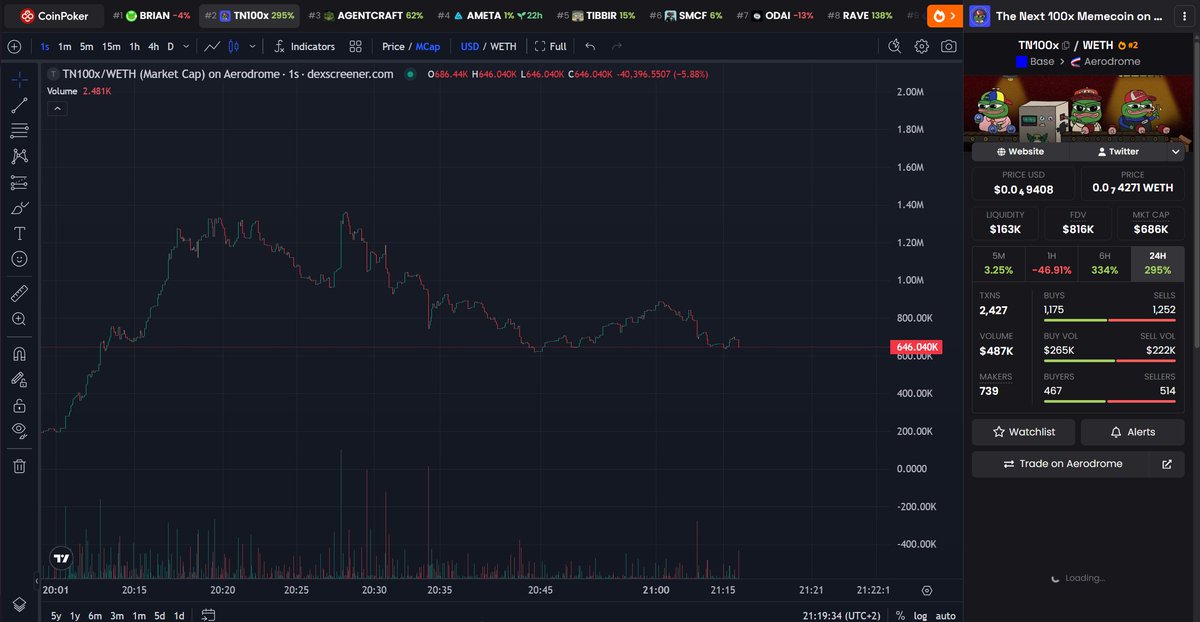This screenshot has width=1200, height=622.
Task: Switch denomination to USD
Action: tap(470, 46)
